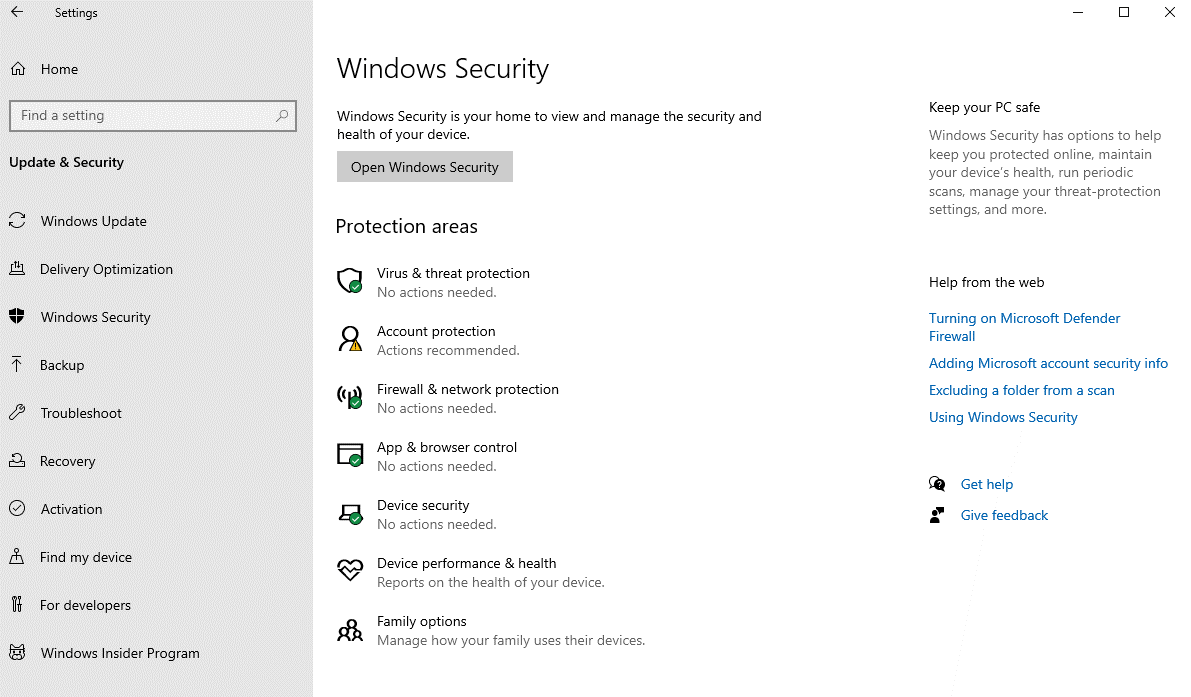Select the Virus & threat protection shield icon
1191x697 pixels.
(349, 281)
